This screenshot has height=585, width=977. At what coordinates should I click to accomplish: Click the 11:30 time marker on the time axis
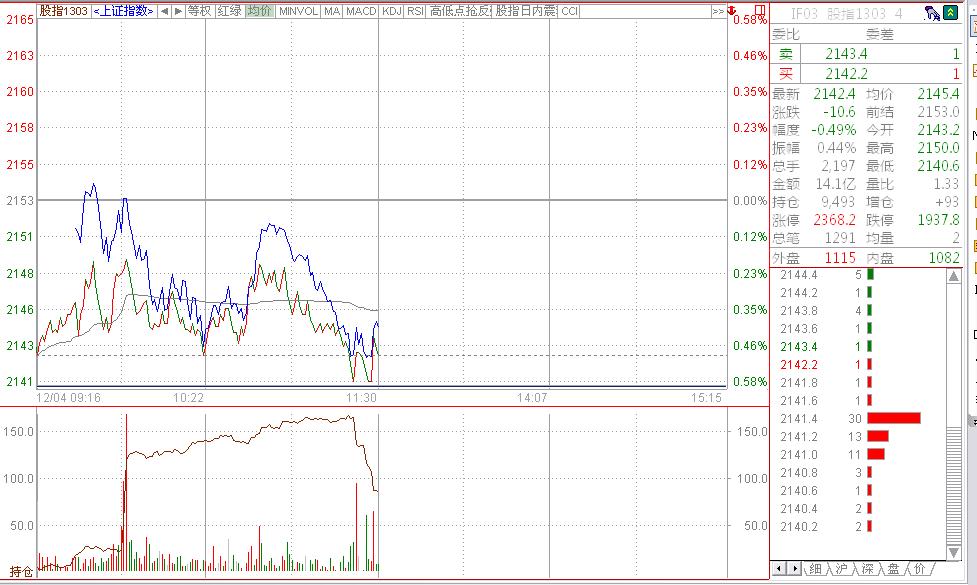[361, 397]
